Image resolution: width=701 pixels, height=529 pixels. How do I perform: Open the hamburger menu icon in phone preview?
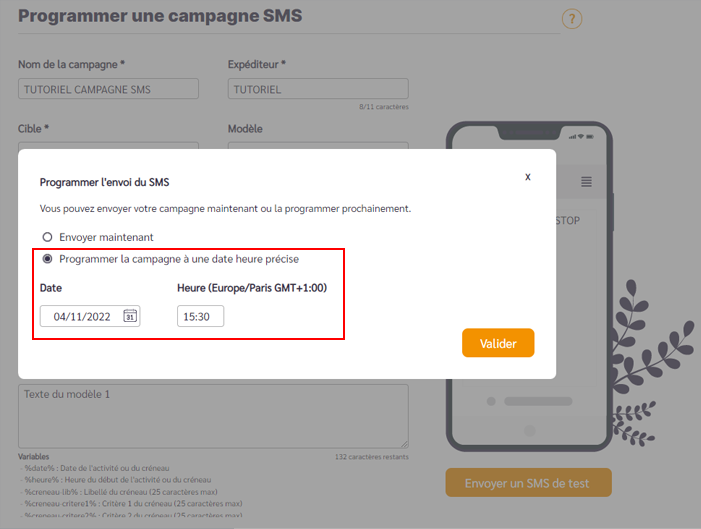coord(586,182)
